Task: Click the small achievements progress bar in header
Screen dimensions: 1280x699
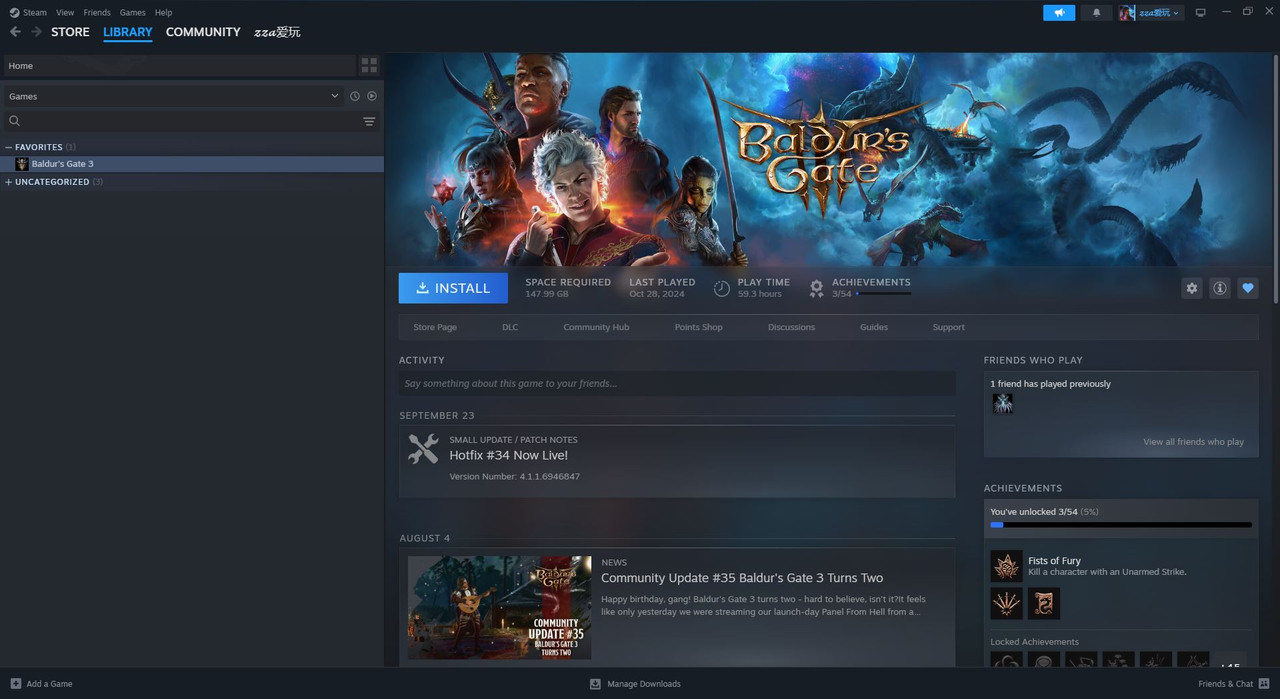Action: tap(883, 293)
